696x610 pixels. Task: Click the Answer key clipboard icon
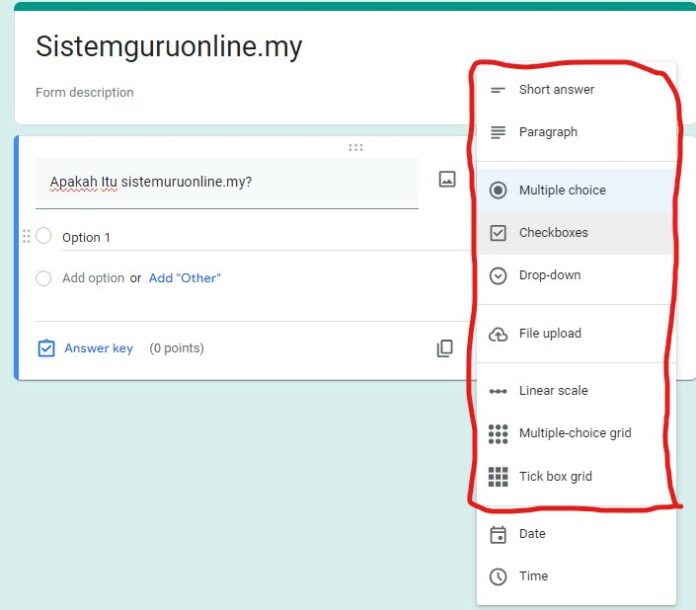46,349
